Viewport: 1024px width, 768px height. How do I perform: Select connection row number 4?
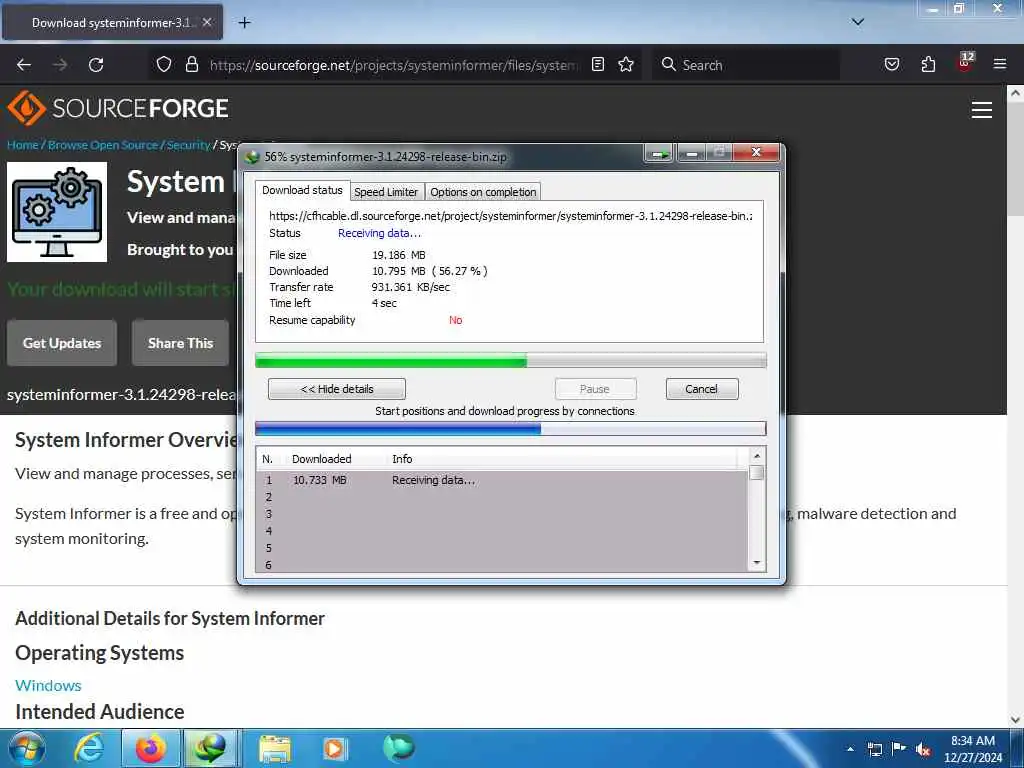tap(502, 531)
